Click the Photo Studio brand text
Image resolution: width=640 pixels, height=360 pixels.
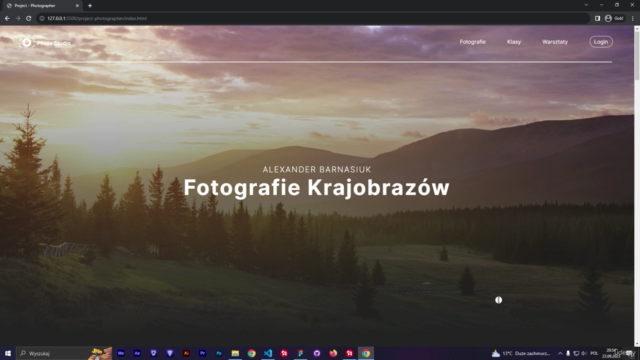coord(53,43)
